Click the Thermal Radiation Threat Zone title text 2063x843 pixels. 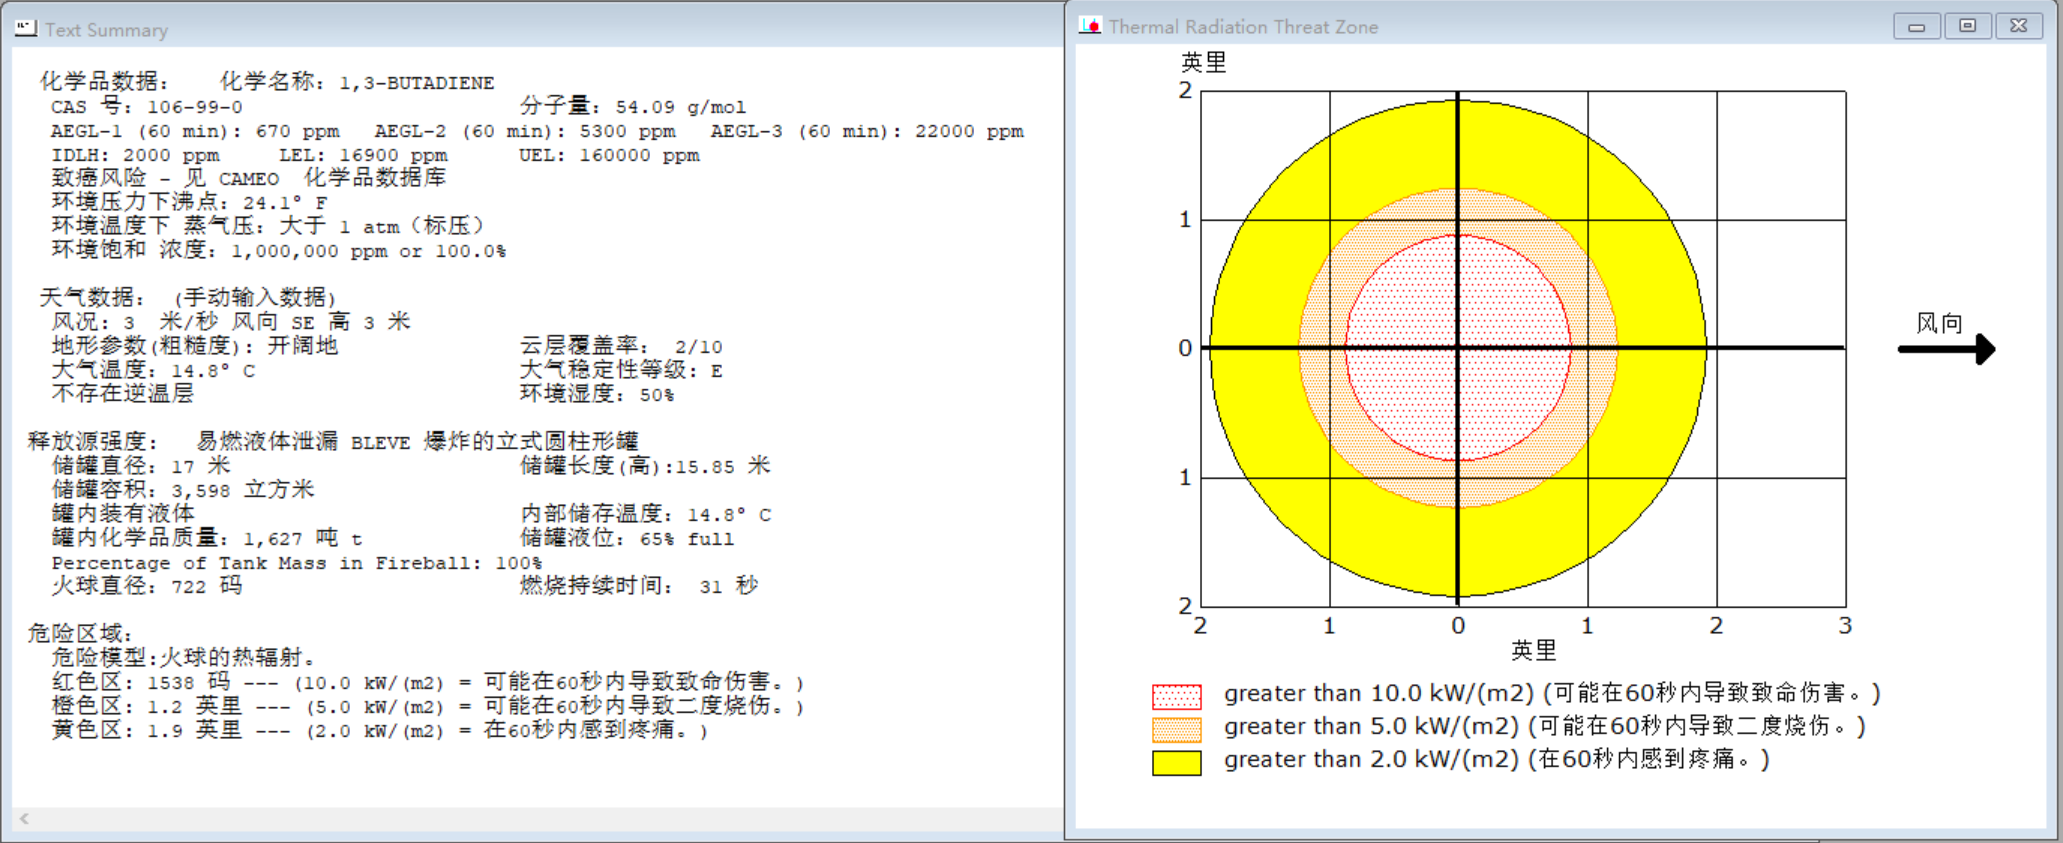[x=1243, y=27]
